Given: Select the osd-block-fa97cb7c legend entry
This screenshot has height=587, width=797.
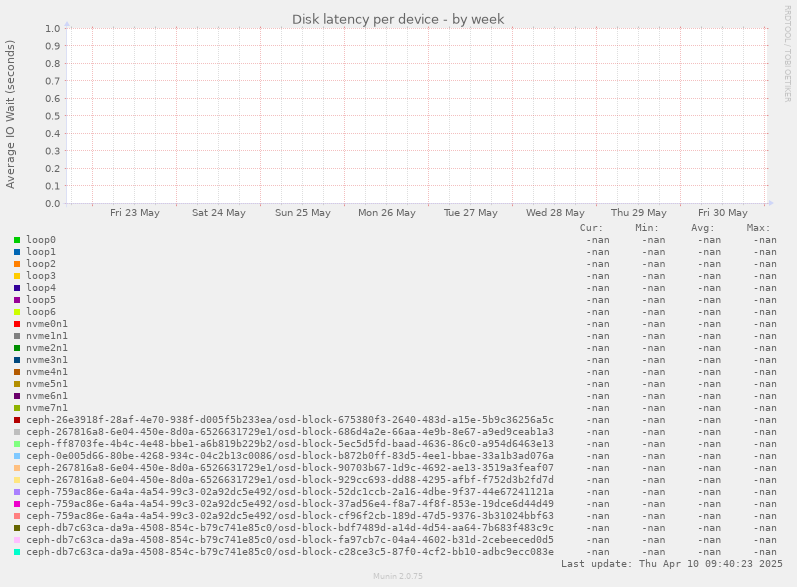Looking at the screenshot, I should click(290, 540).
